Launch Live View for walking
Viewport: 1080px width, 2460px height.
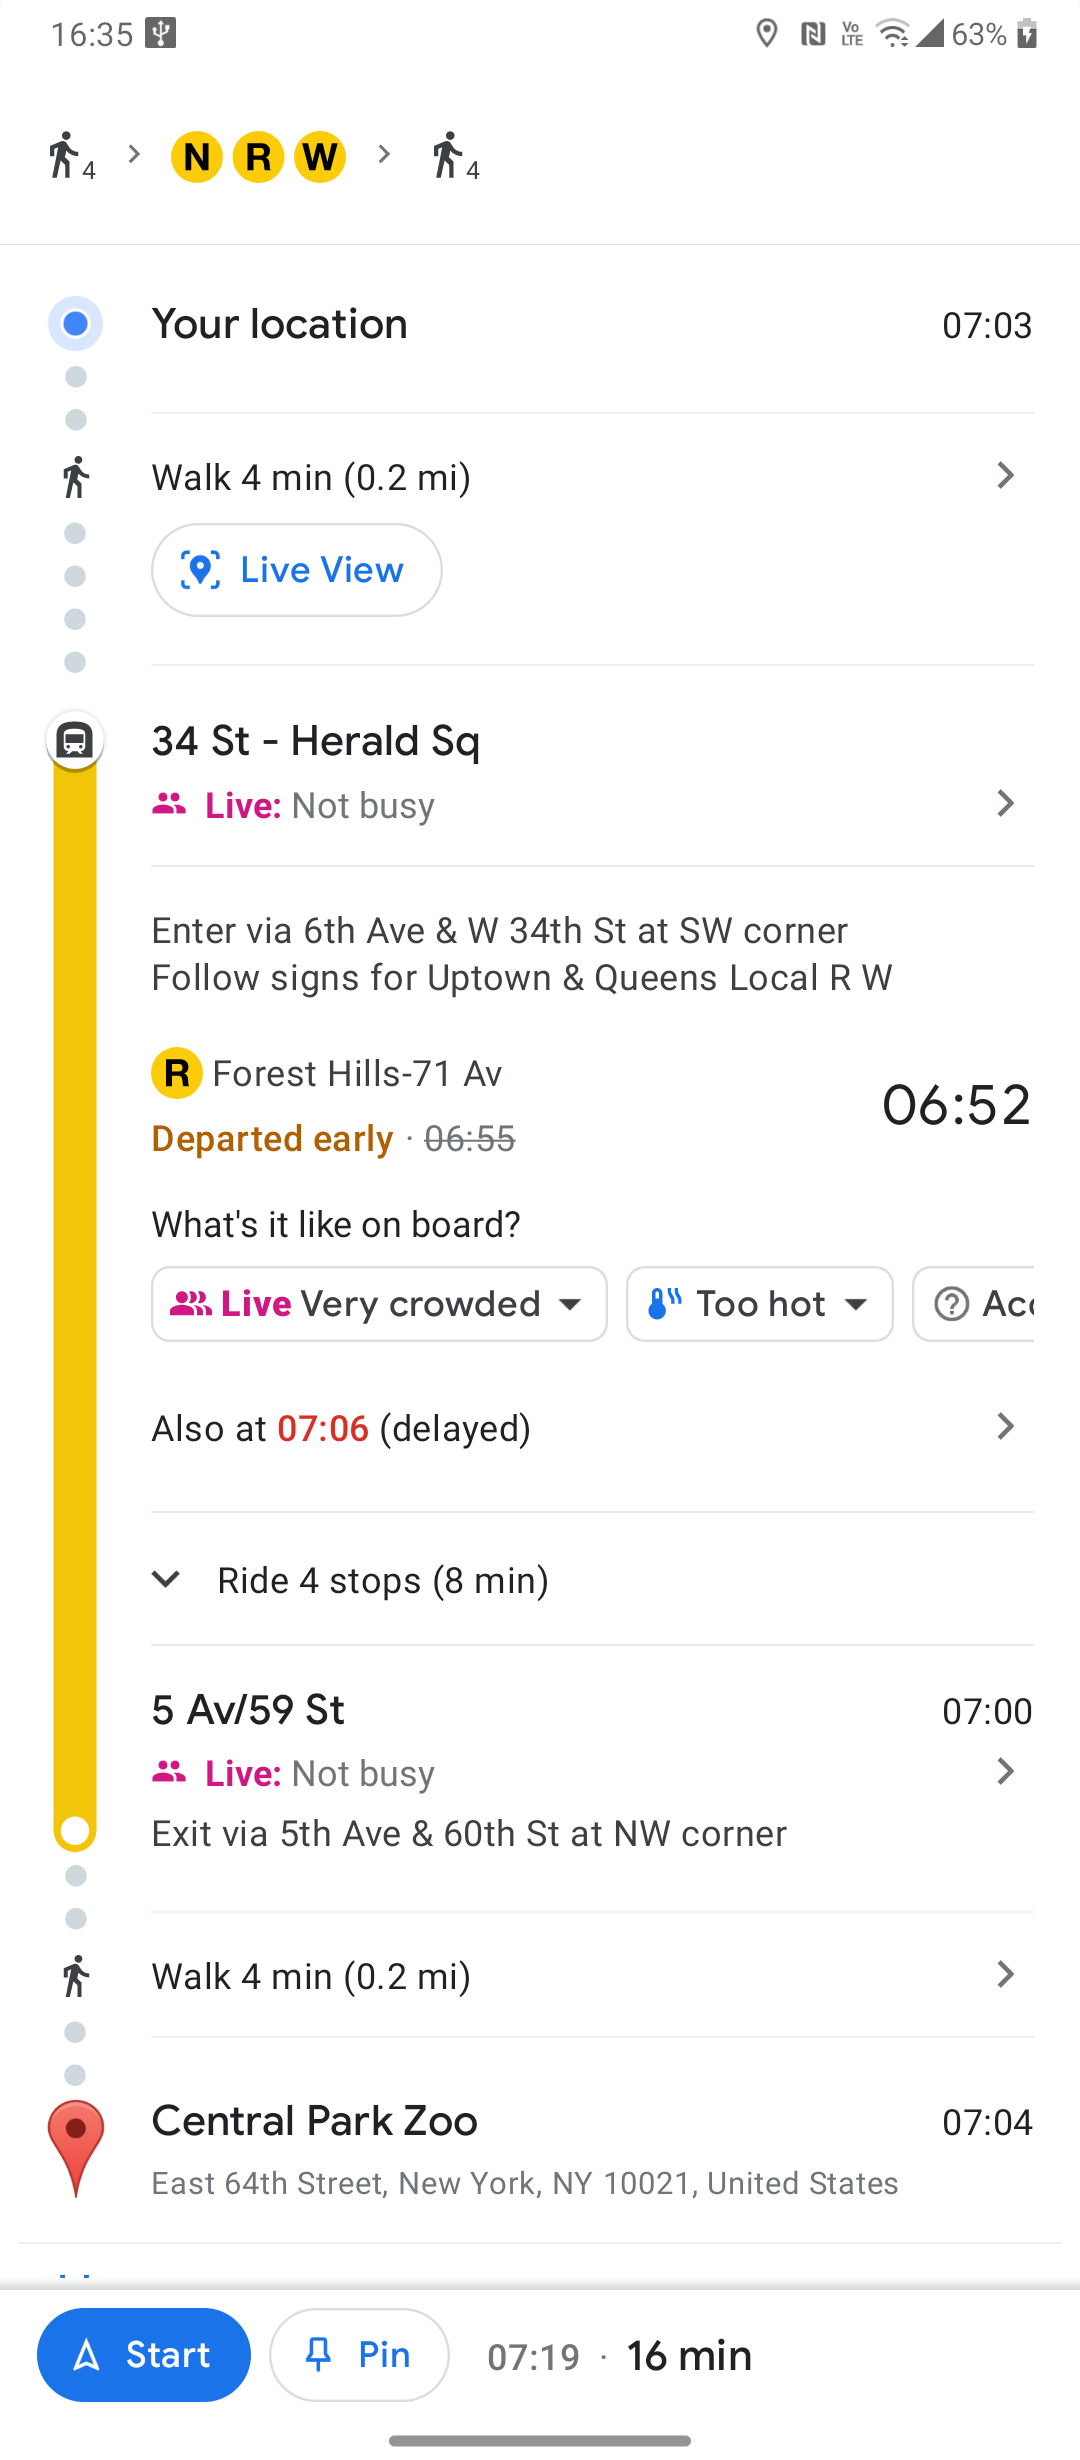tap(297, 570)
